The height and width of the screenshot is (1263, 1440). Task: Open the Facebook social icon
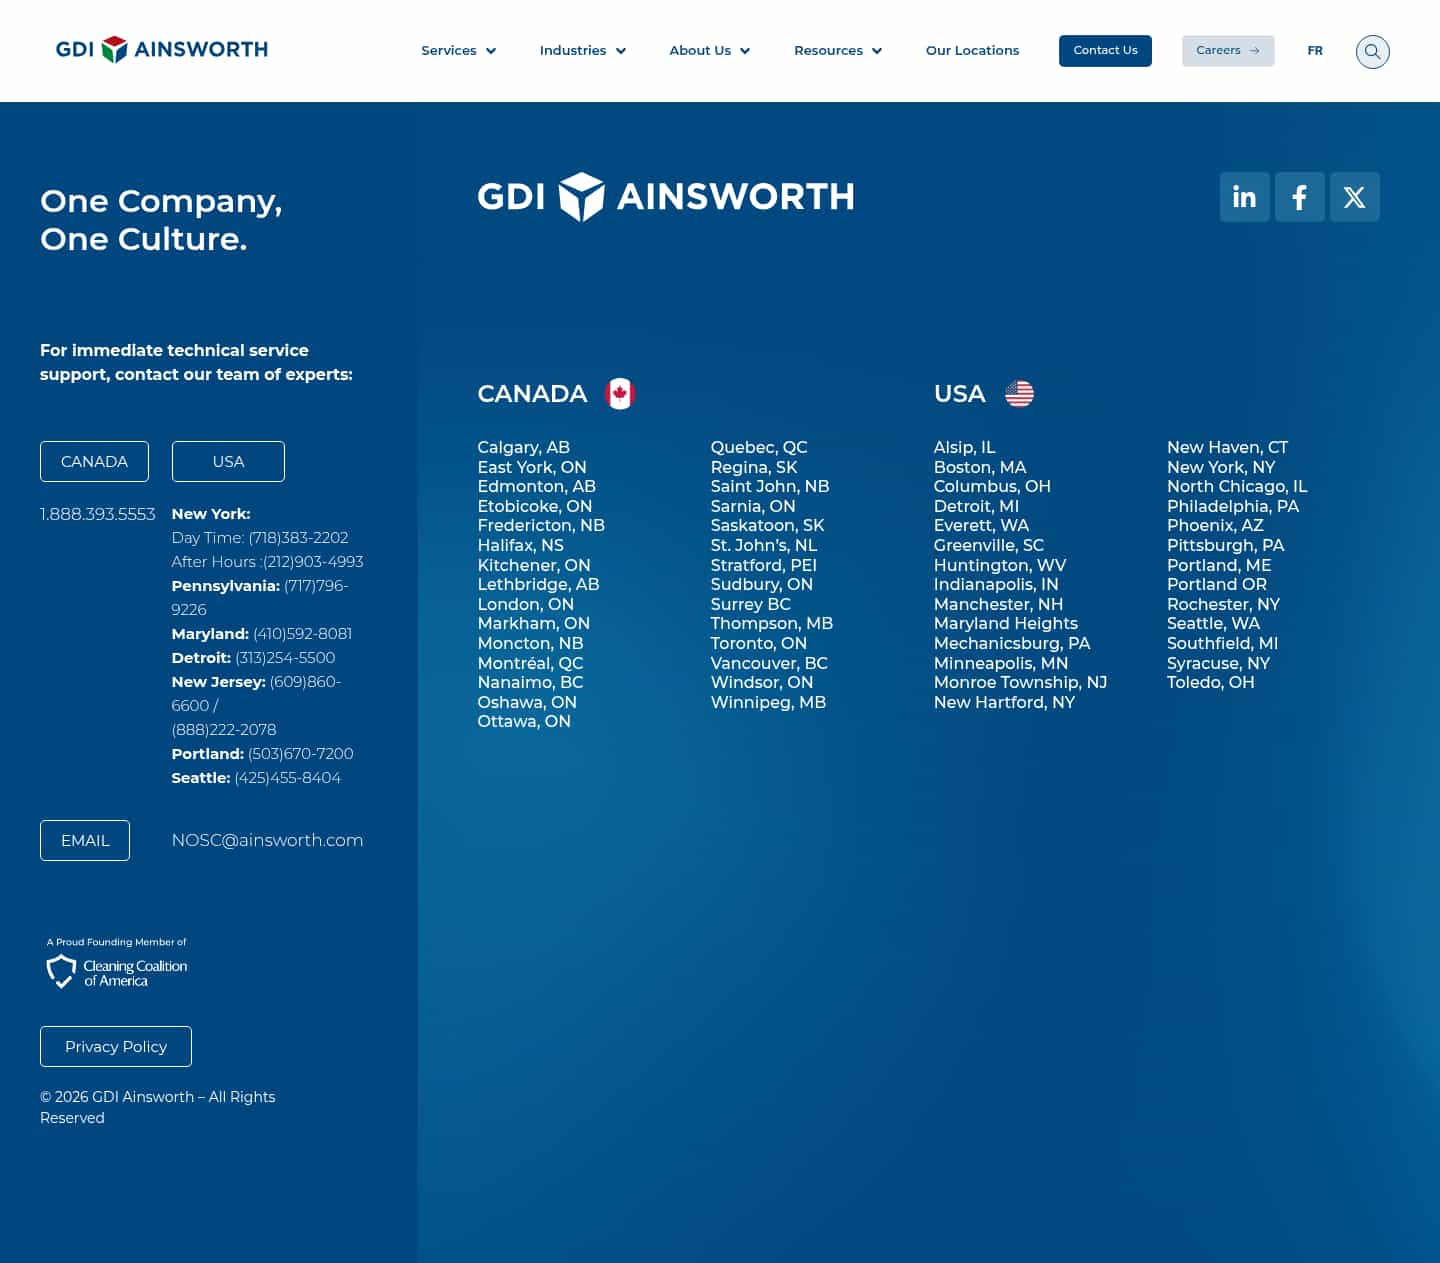click(1299, 197)
